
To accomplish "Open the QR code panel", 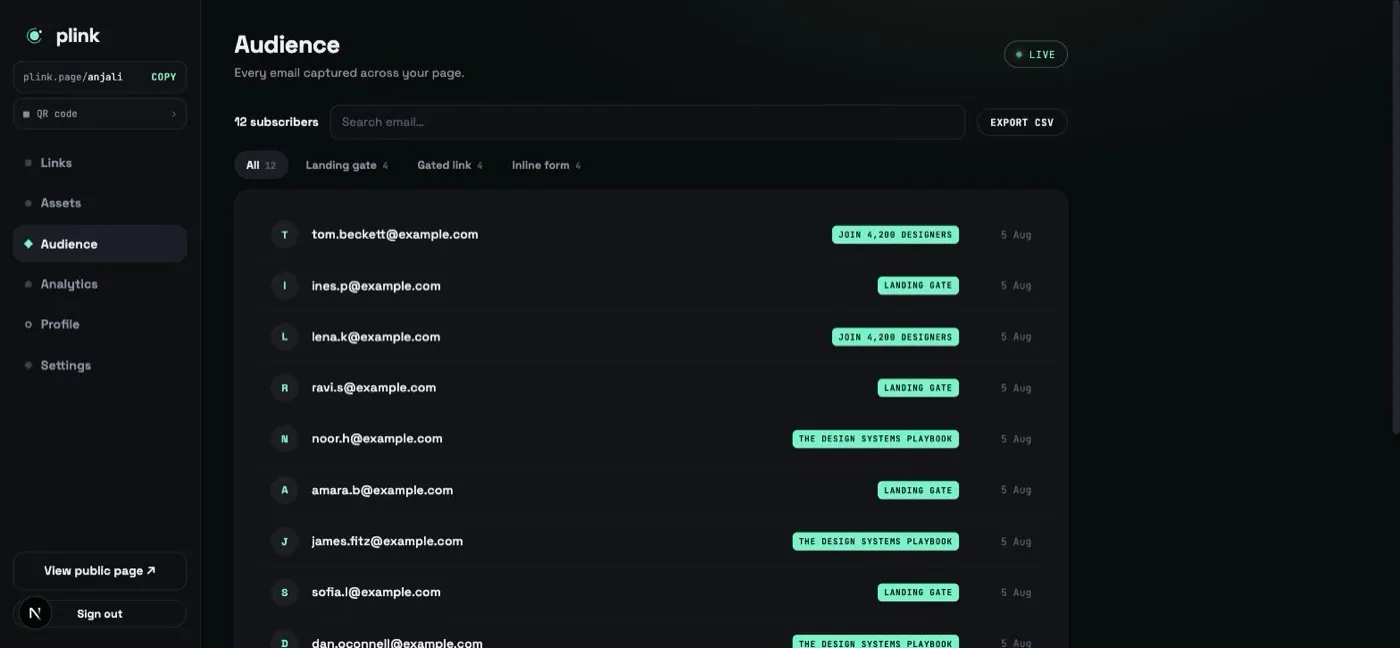I will 100,114.
